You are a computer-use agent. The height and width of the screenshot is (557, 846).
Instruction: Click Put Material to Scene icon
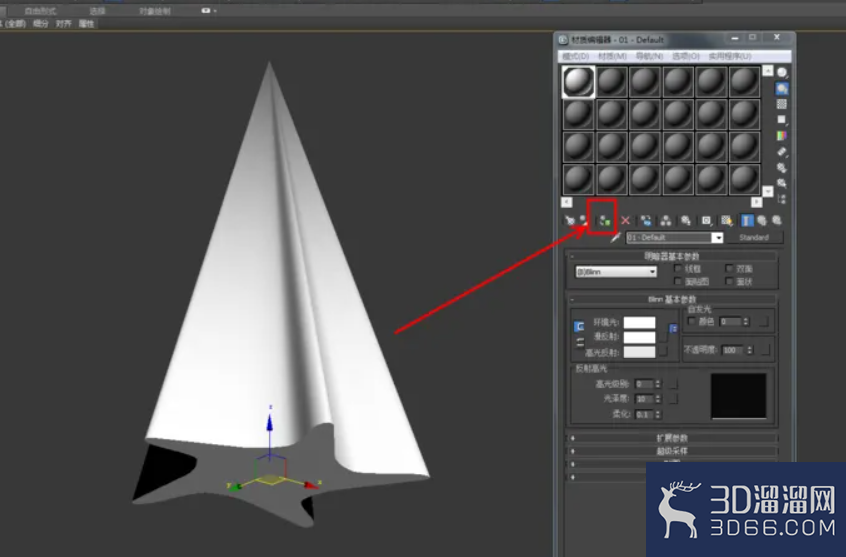(584, 220)
